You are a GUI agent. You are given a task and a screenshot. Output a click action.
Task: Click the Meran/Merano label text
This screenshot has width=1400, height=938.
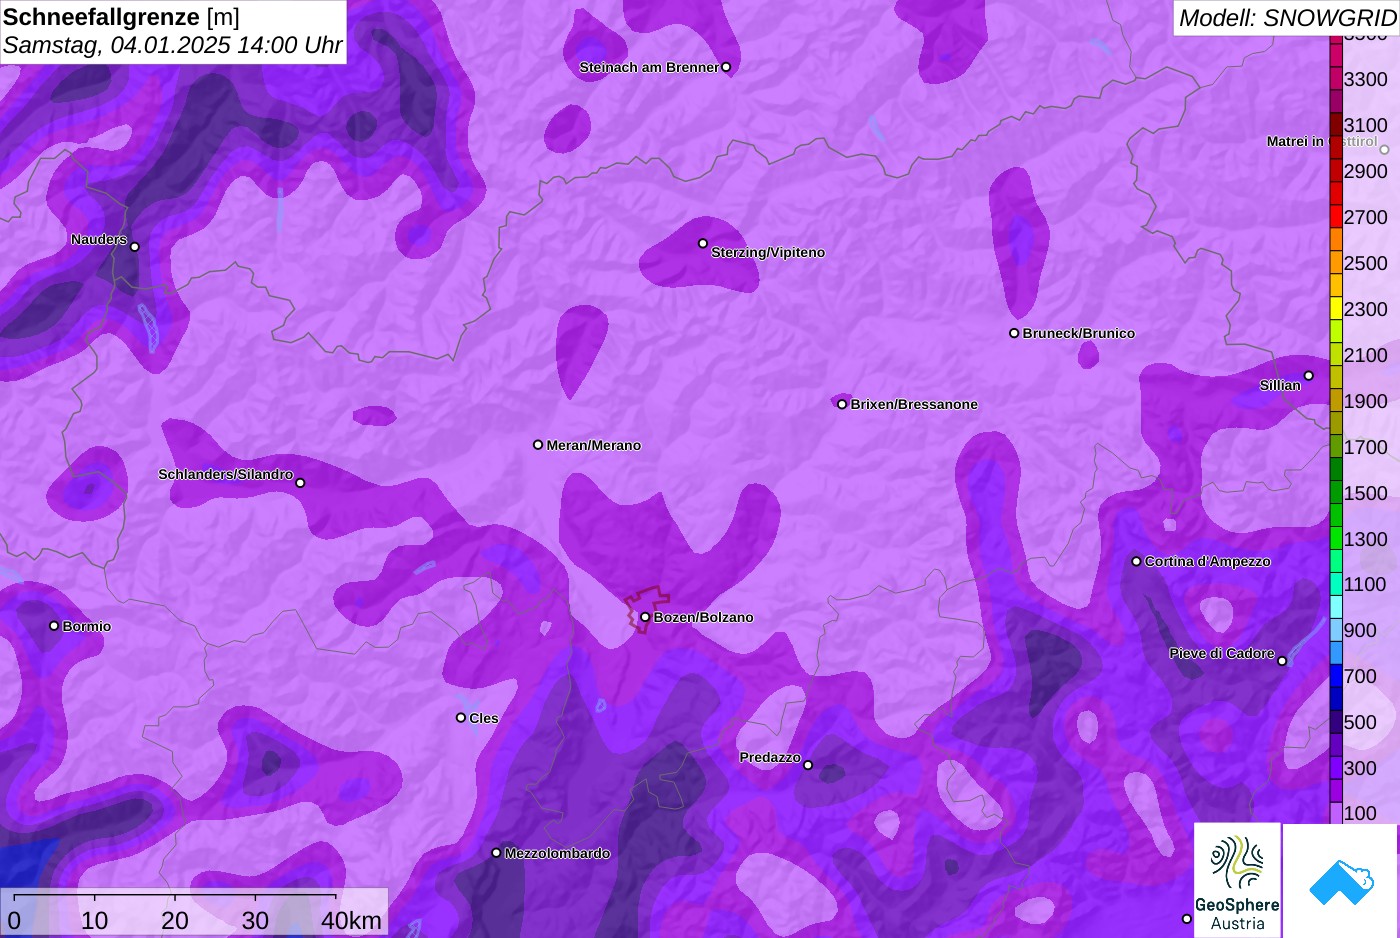tap(594, 445)
